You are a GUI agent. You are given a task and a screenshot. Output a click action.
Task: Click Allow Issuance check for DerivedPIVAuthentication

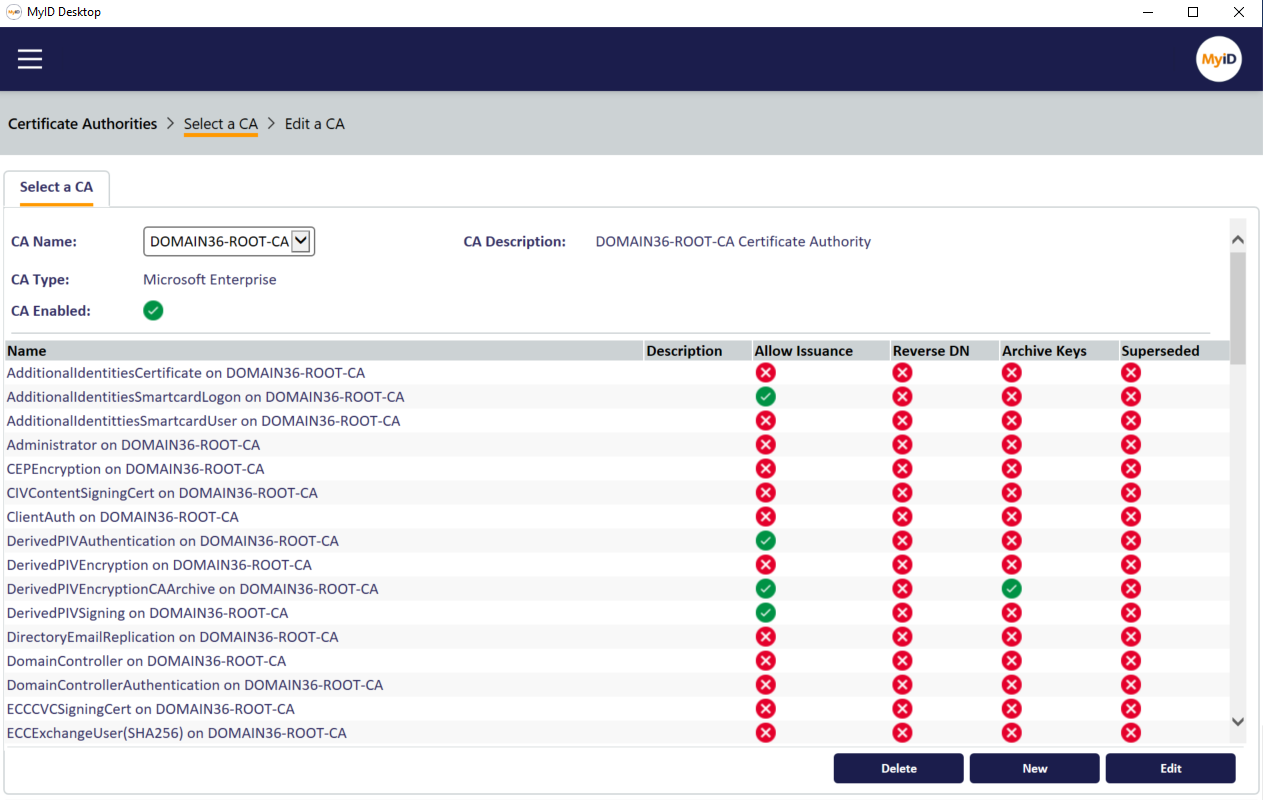(x=766, y=541)
